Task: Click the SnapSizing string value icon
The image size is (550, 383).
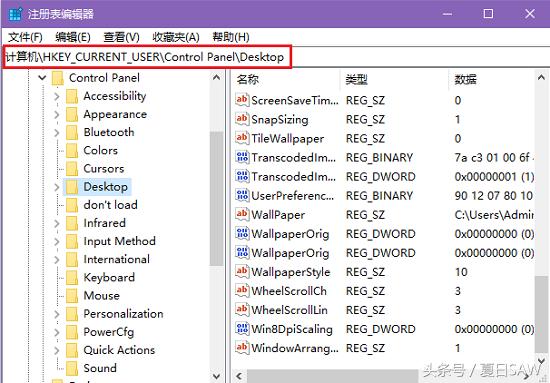Action: click(x=242, y=119)
